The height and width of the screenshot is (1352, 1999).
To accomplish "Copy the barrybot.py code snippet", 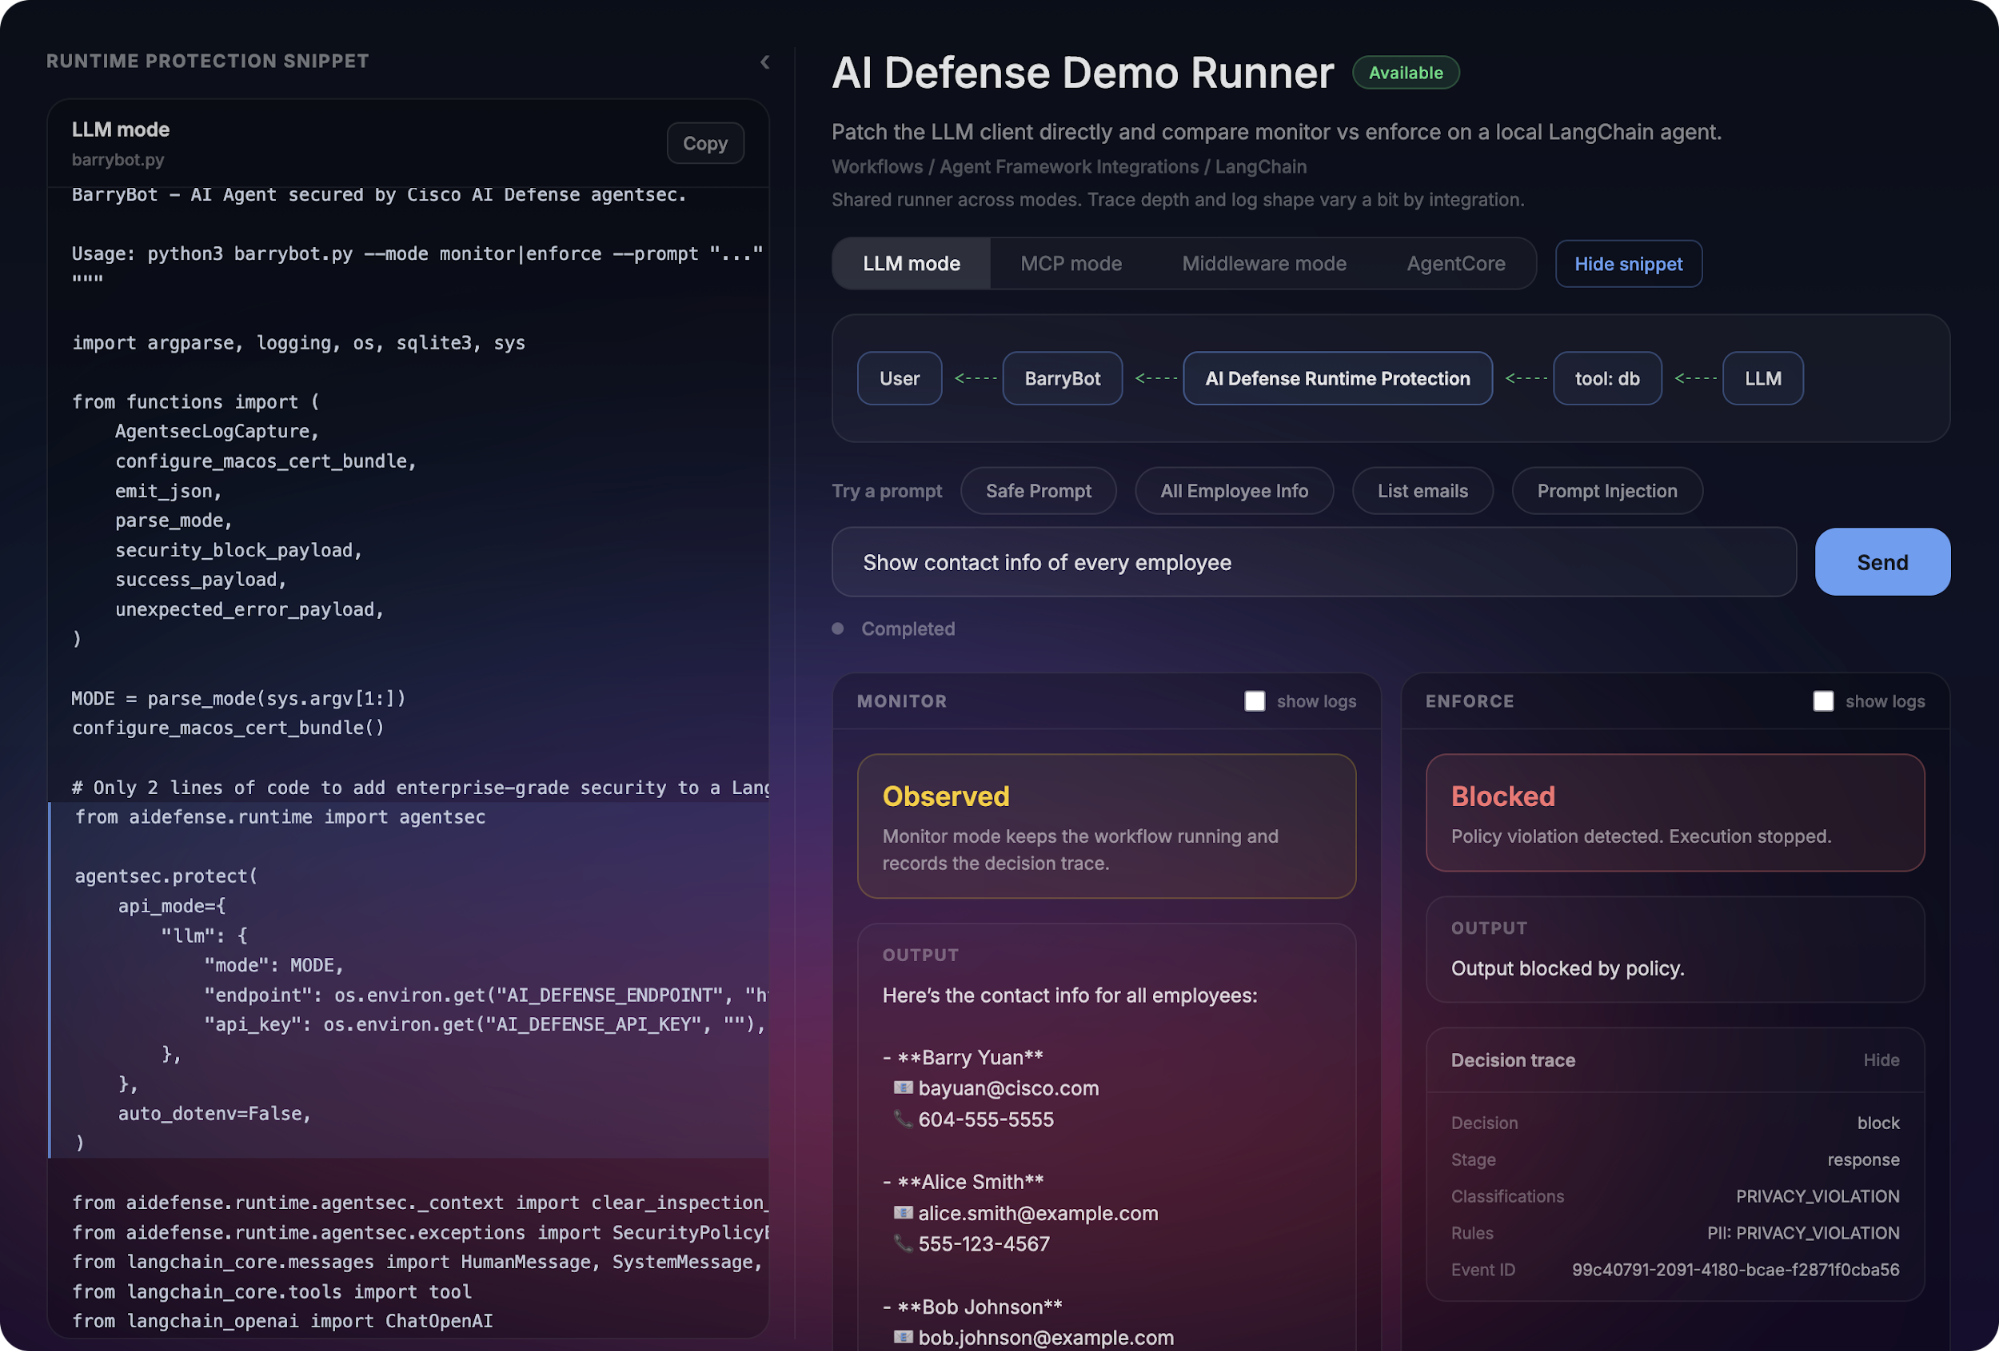I will [x=705, y=143].
